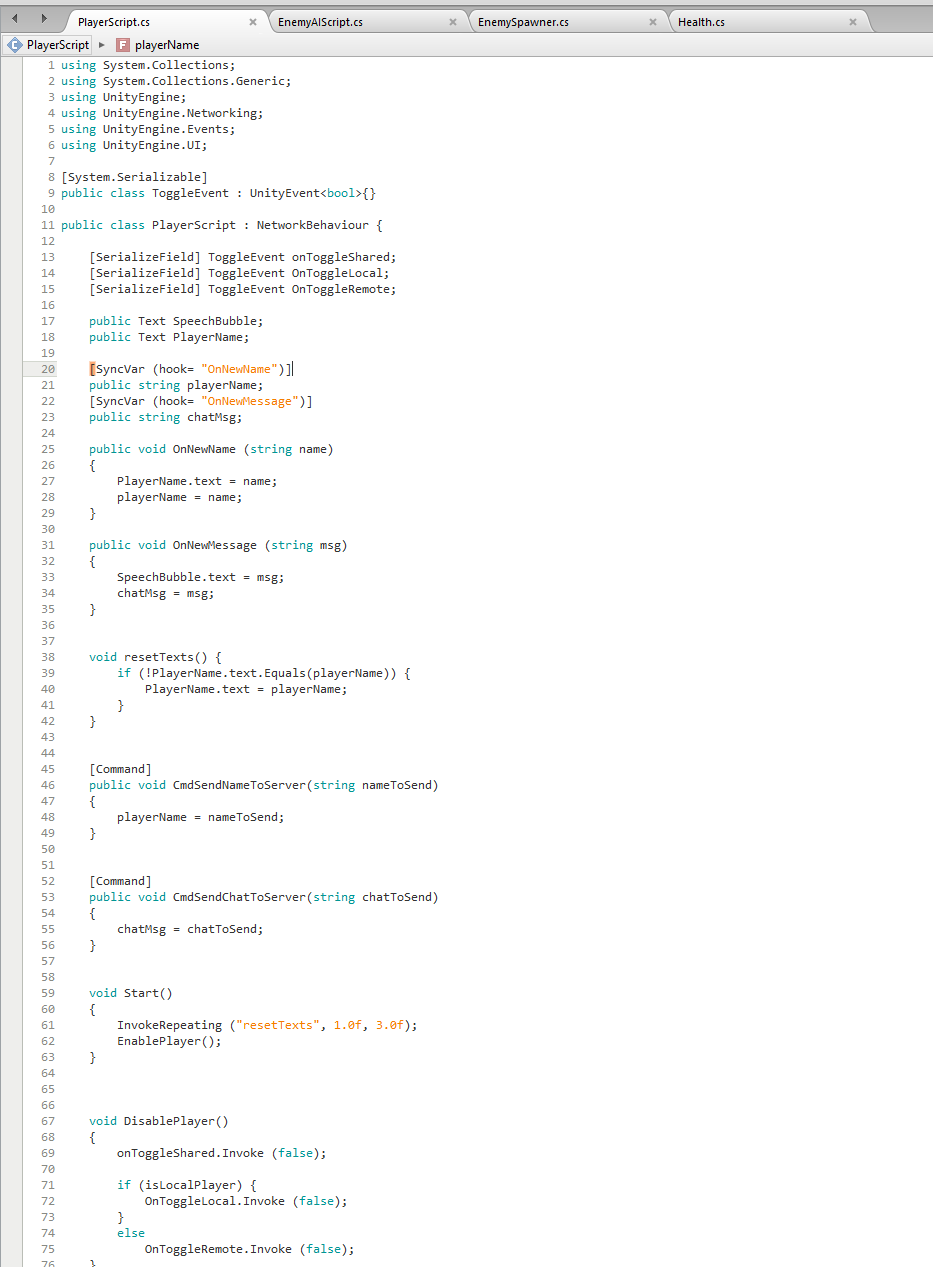Click line number 20 in the gutter
The image size is (933, 1267).
(47, 368)
